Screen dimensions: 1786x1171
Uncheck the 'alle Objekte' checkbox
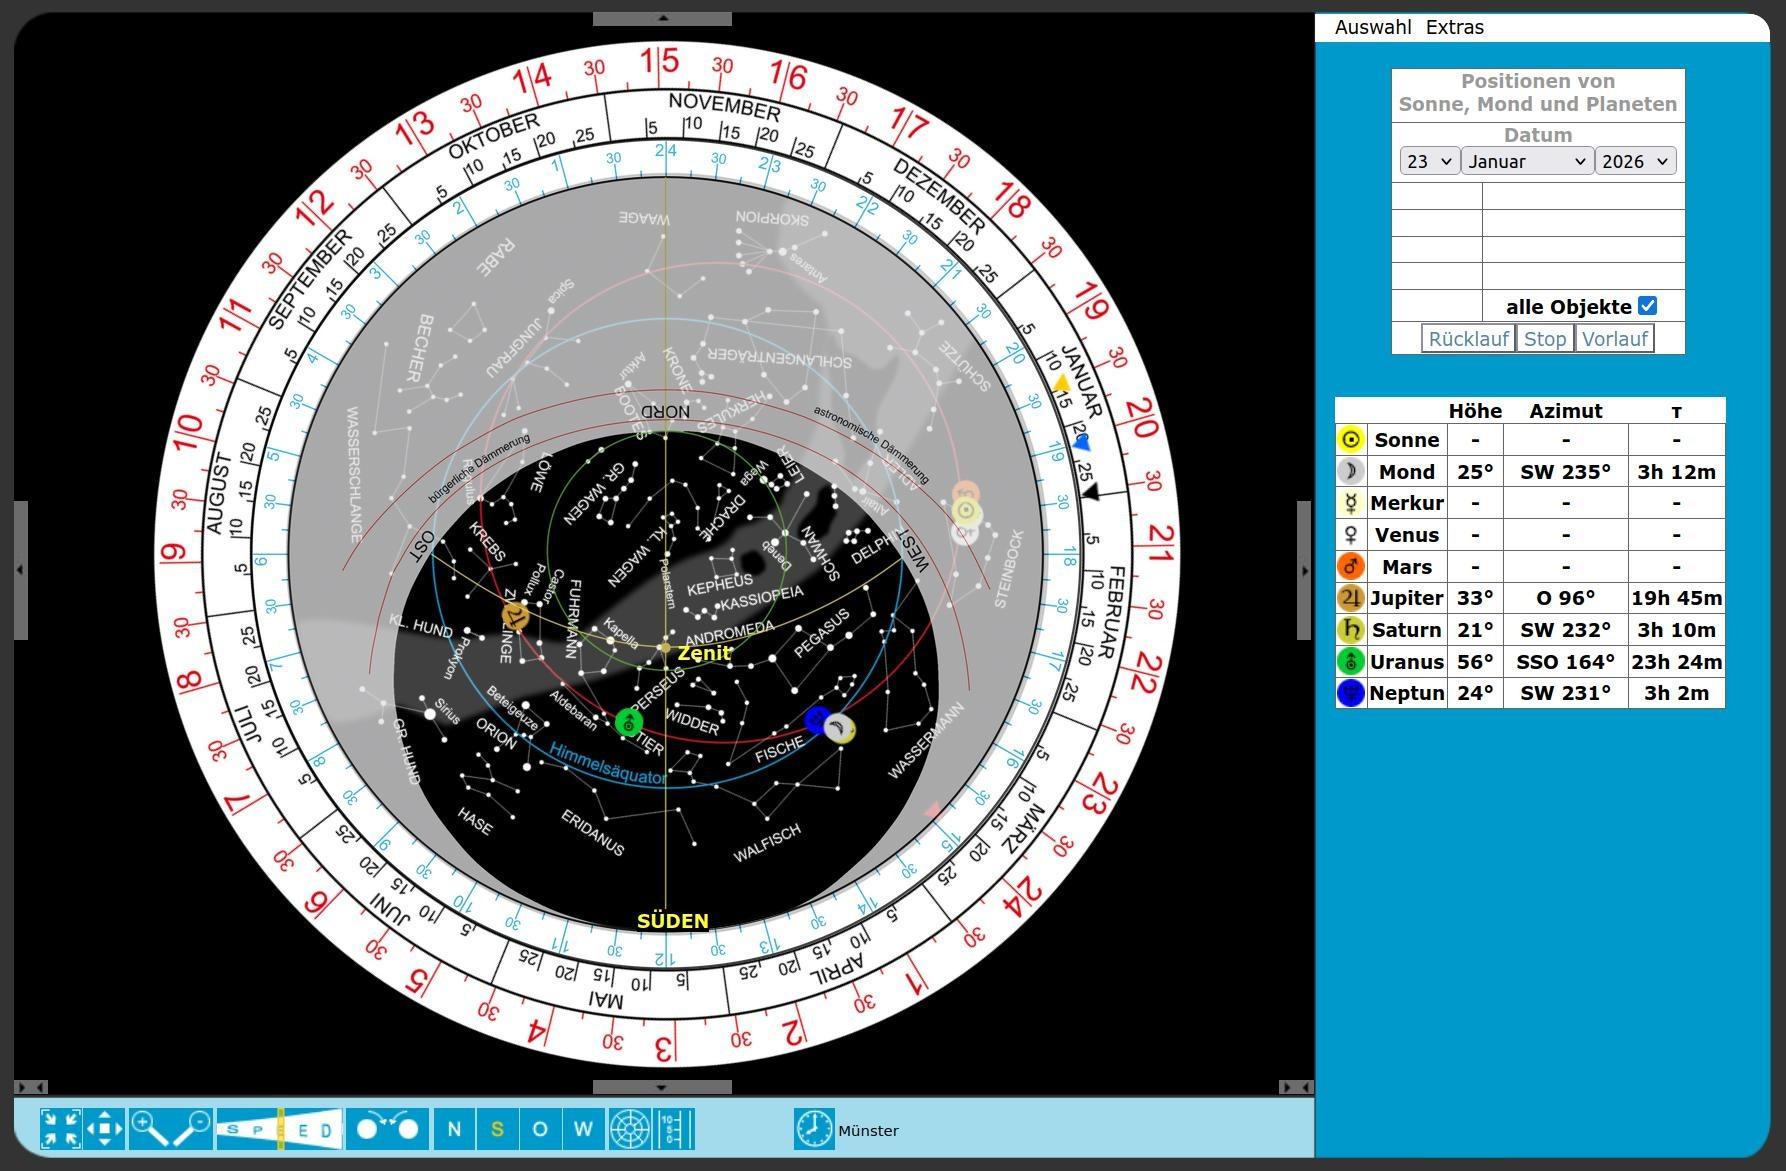point(1647,306)
